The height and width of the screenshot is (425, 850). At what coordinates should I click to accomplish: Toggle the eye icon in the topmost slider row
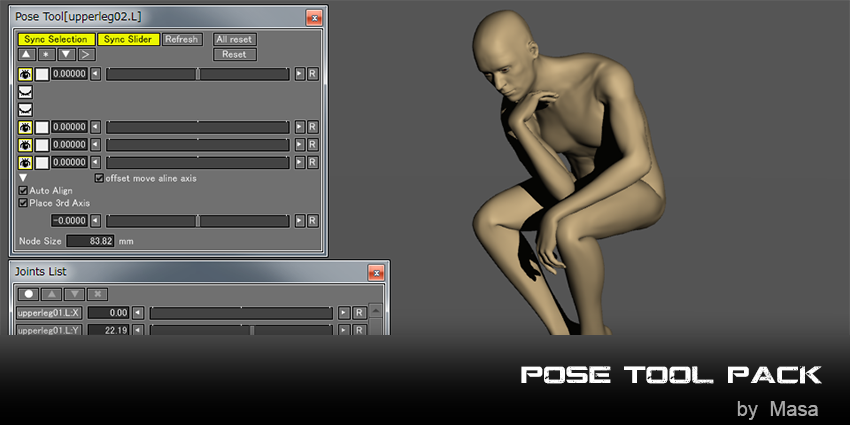click(25, 74)
